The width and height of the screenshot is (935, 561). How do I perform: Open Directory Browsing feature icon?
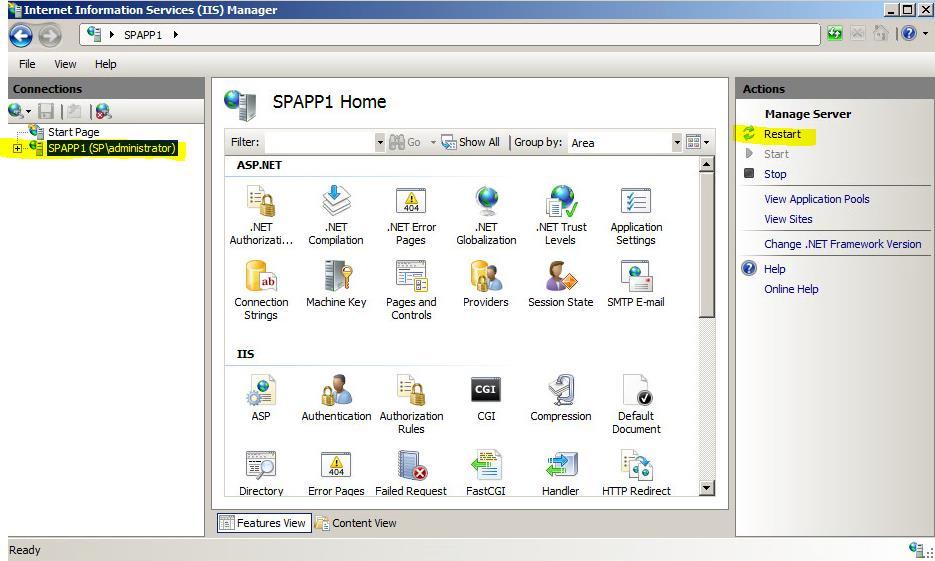tap(261, 472)
